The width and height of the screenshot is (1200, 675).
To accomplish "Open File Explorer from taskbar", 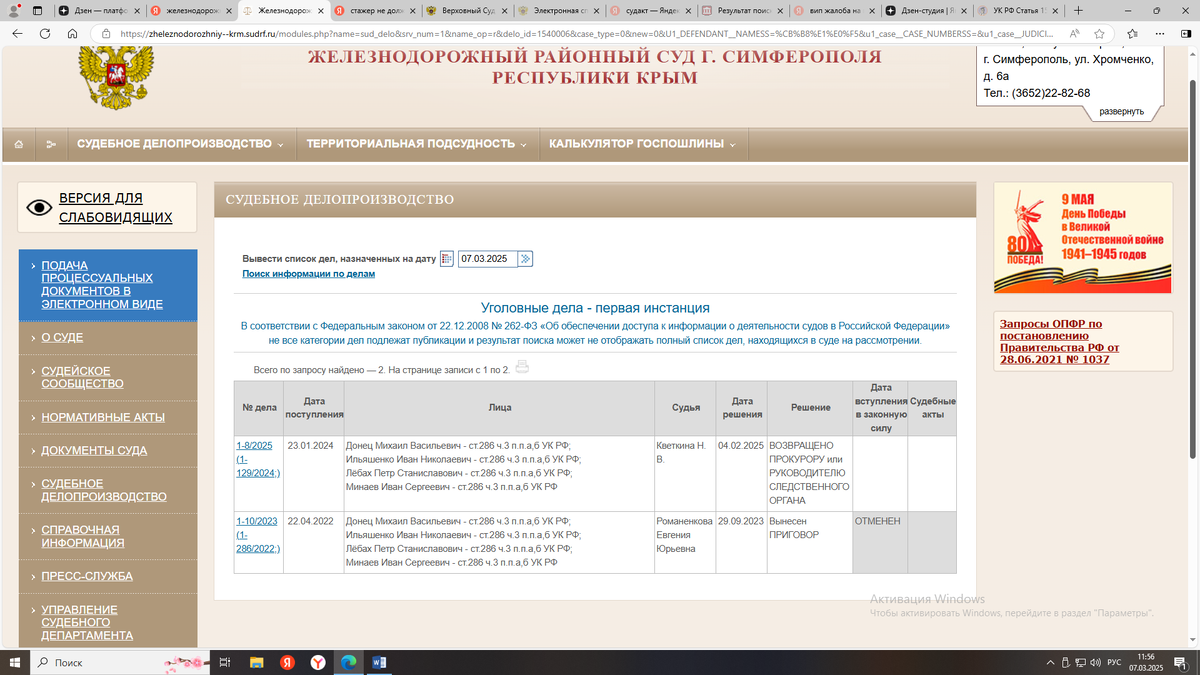I will pos(256,662).
